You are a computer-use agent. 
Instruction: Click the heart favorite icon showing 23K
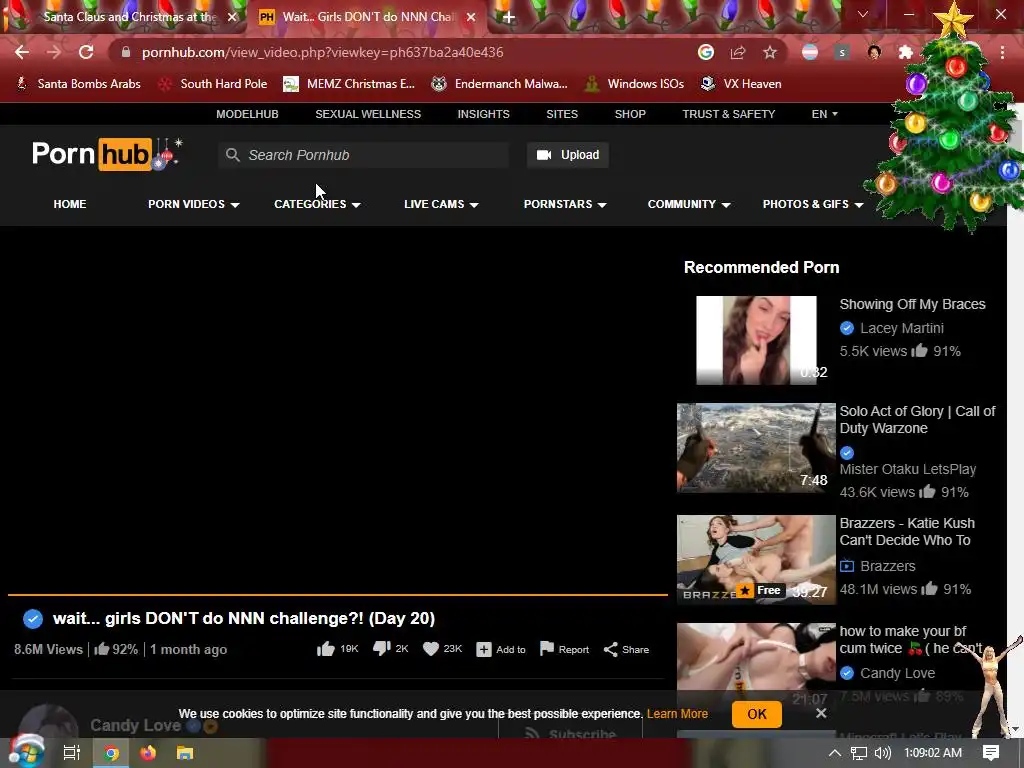[x=431, y=648]
